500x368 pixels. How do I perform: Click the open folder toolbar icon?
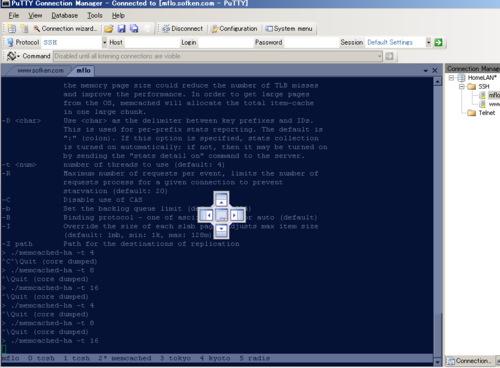pyautogui.click(x=109, y=29)
